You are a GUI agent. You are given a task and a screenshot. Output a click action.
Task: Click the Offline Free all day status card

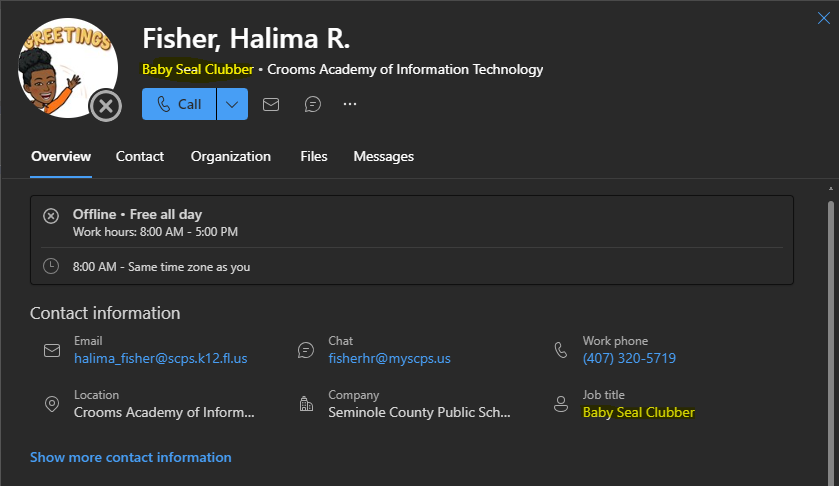(412, 240)
